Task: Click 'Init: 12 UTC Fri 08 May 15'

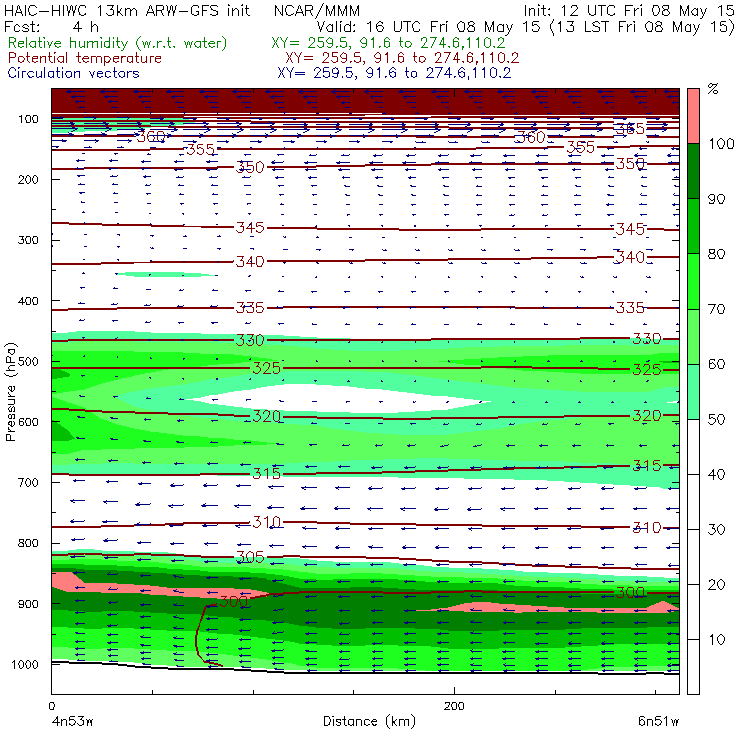Action: pos(629,11)
